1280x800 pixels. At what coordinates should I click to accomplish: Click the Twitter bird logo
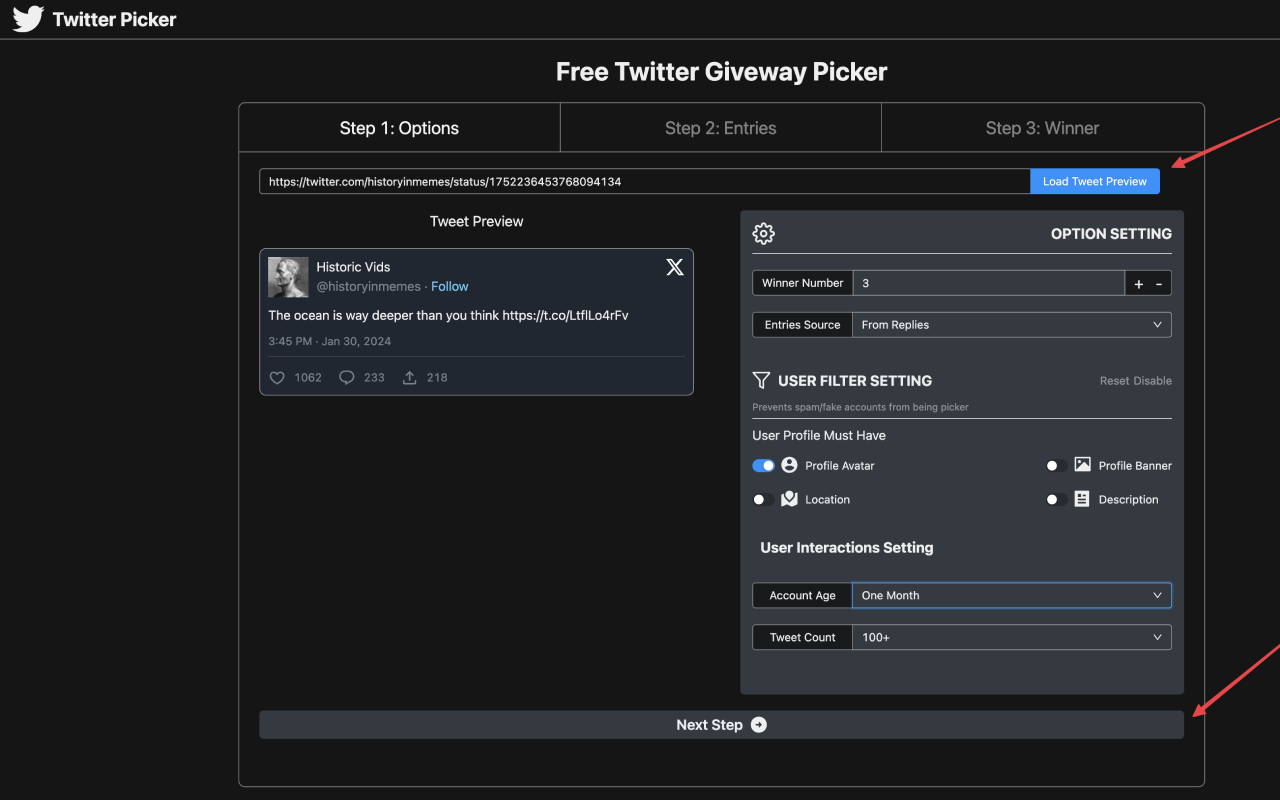(28, 19)
